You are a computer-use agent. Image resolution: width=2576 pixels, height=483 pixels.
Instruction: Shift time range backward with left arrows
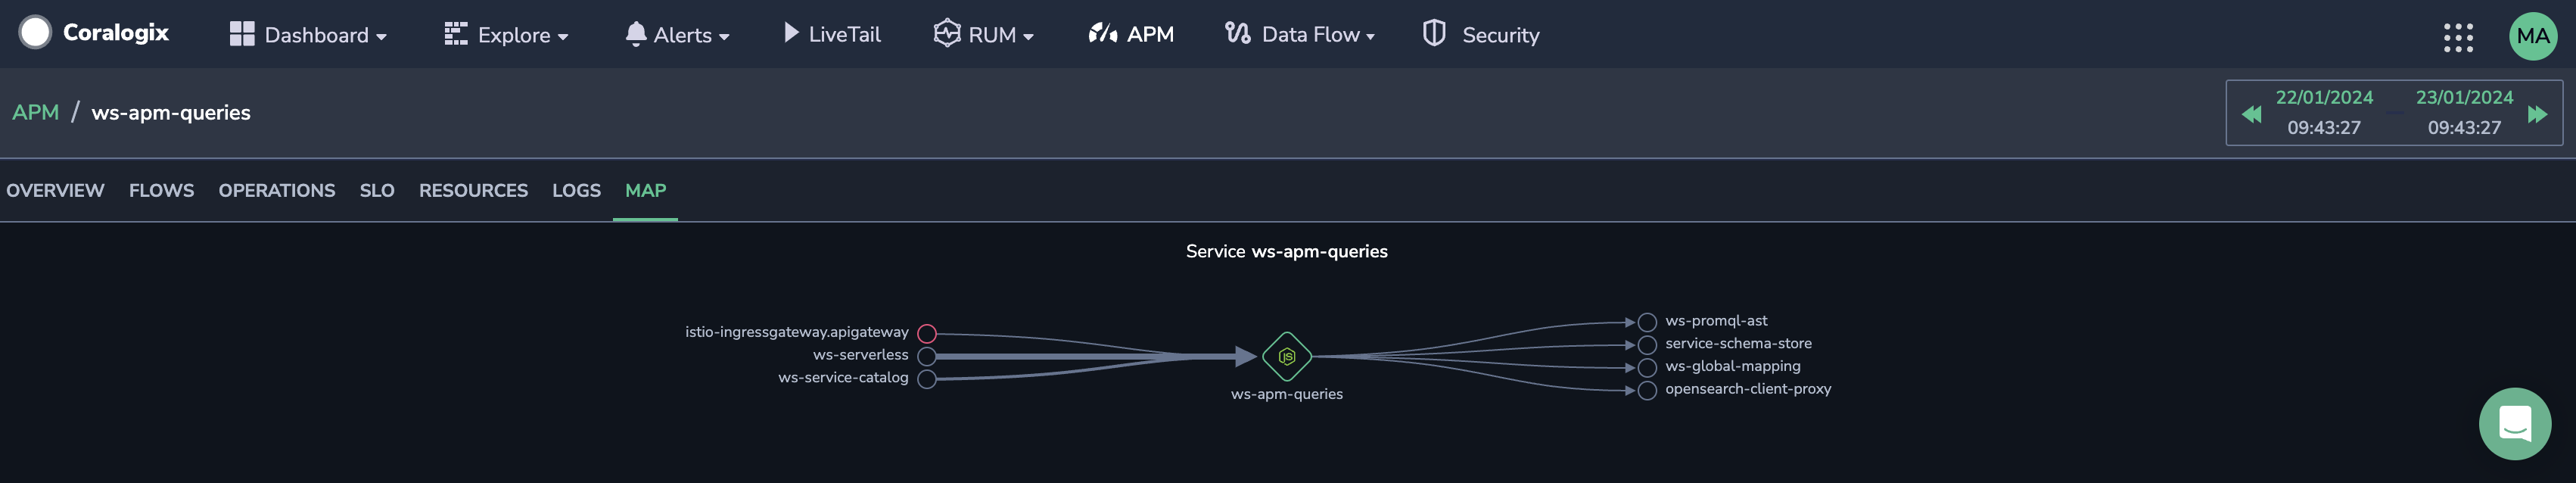point(2251,114)
